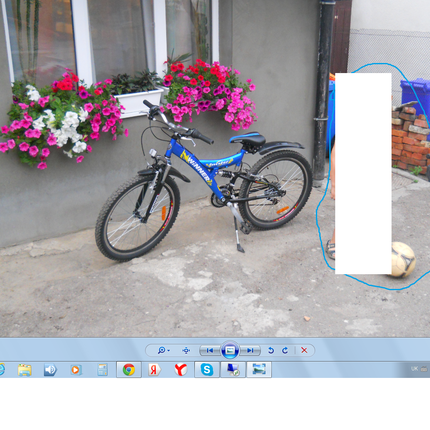Open the Yandex Я shortcut on the taskbar
This screenshot has width=430, height=430.
154,370
